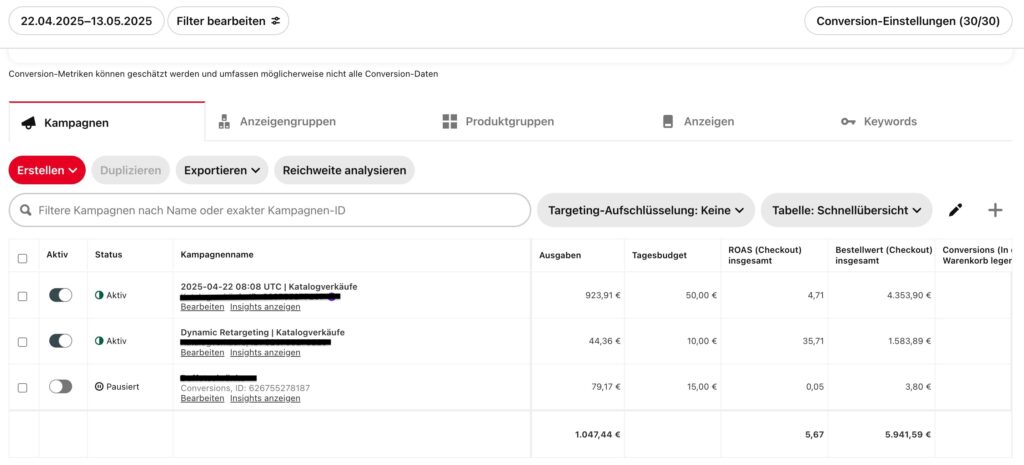Open Targeting-Aufschlüsselung: Keine dropdown
Screen dimensions: 1024x465
pos(646,210)
